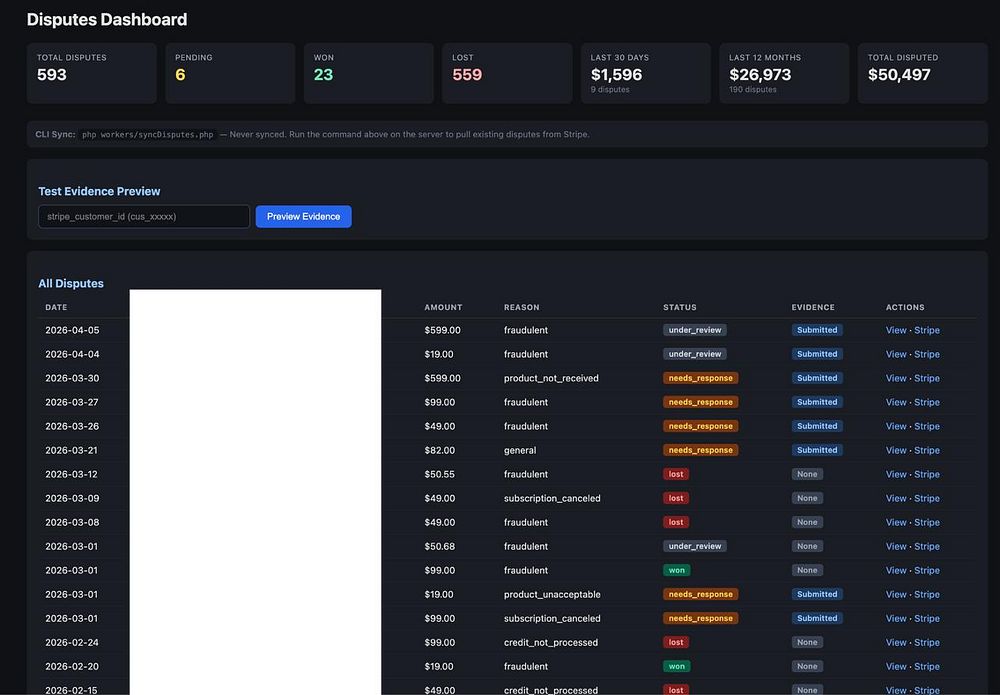Viewport: 1000px width, 695px height.
Task: Open Stripe link for 2026-03-09 subscription_canceled dispute
Action: [927, 498]
